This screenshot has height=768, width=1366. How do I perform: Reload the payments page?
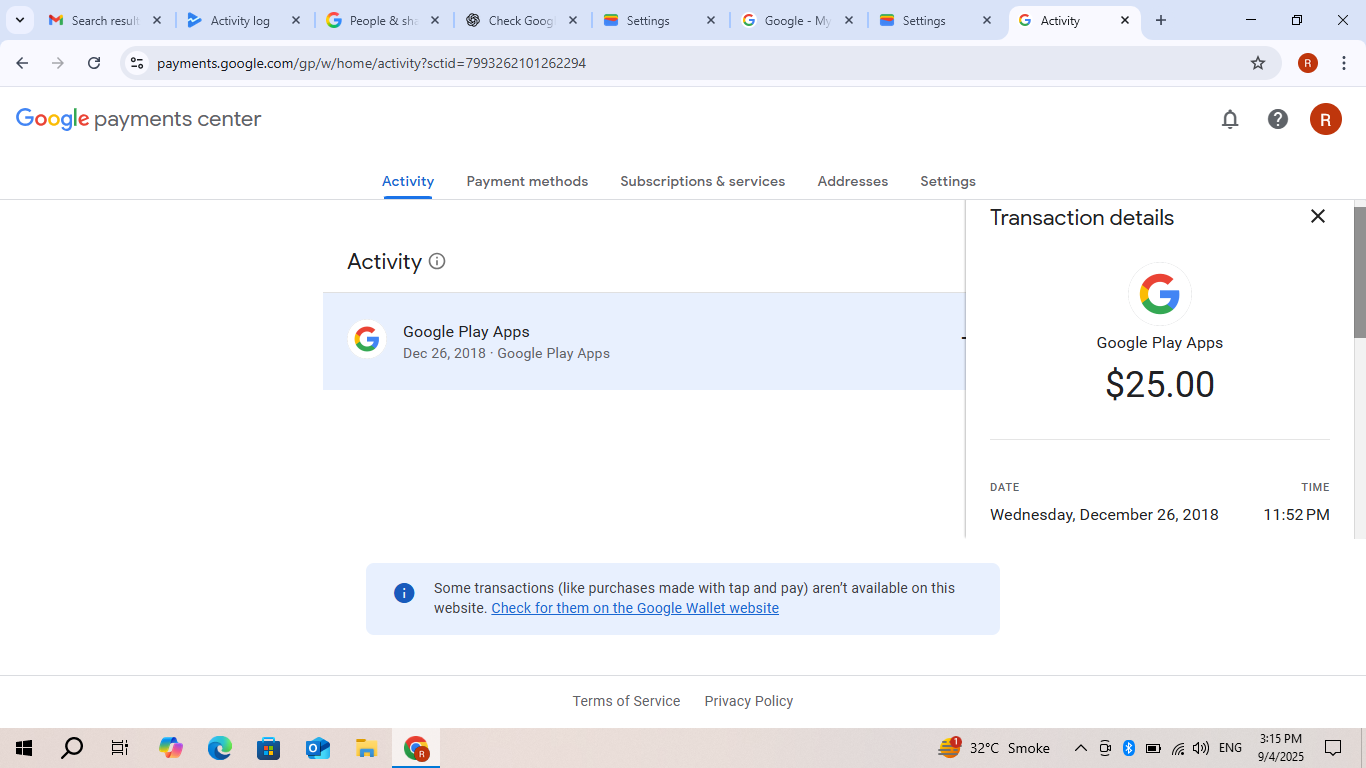tap(94, 63)
